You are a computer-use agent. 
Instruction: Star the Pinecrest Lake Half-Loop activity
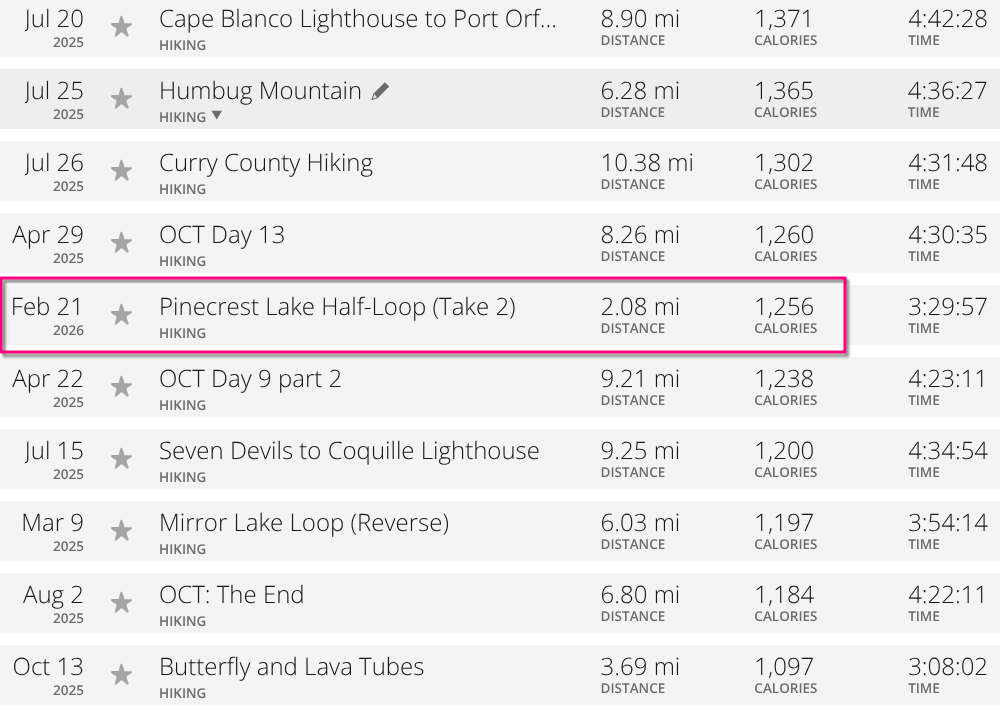coord(121,315)
